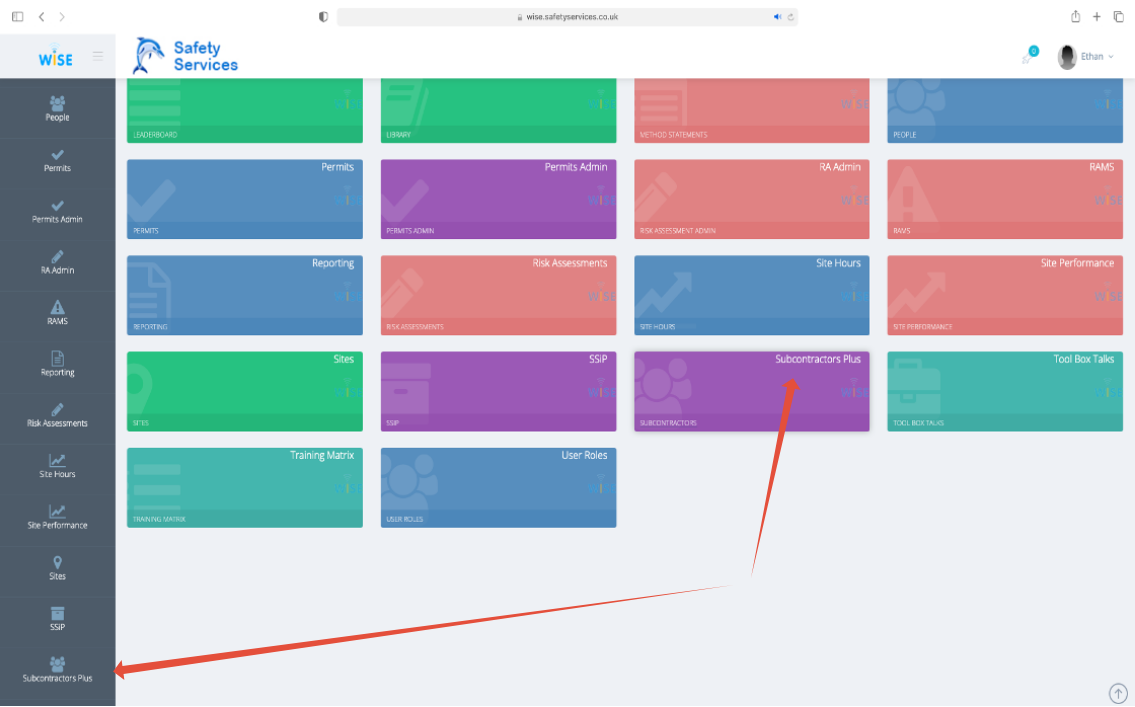
Task: Toggle the Safari sidebar panel button
Action: 17,17
